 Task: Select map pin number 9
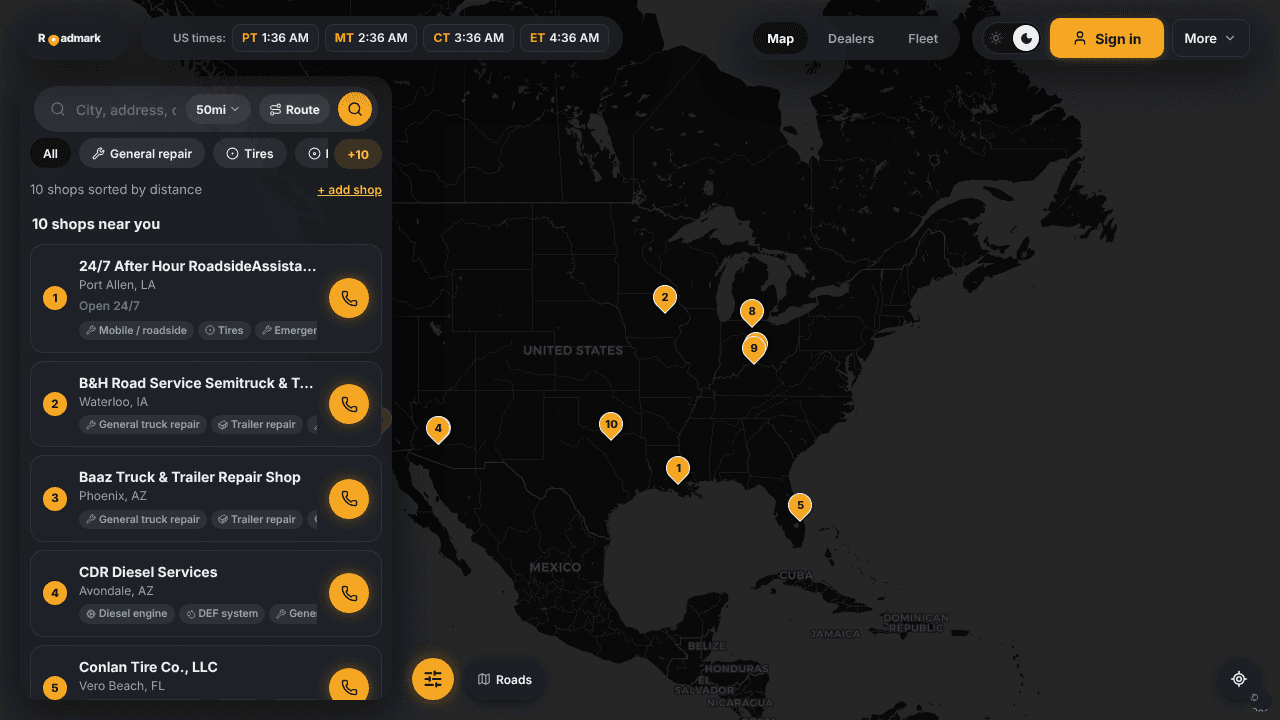point(754,349)
